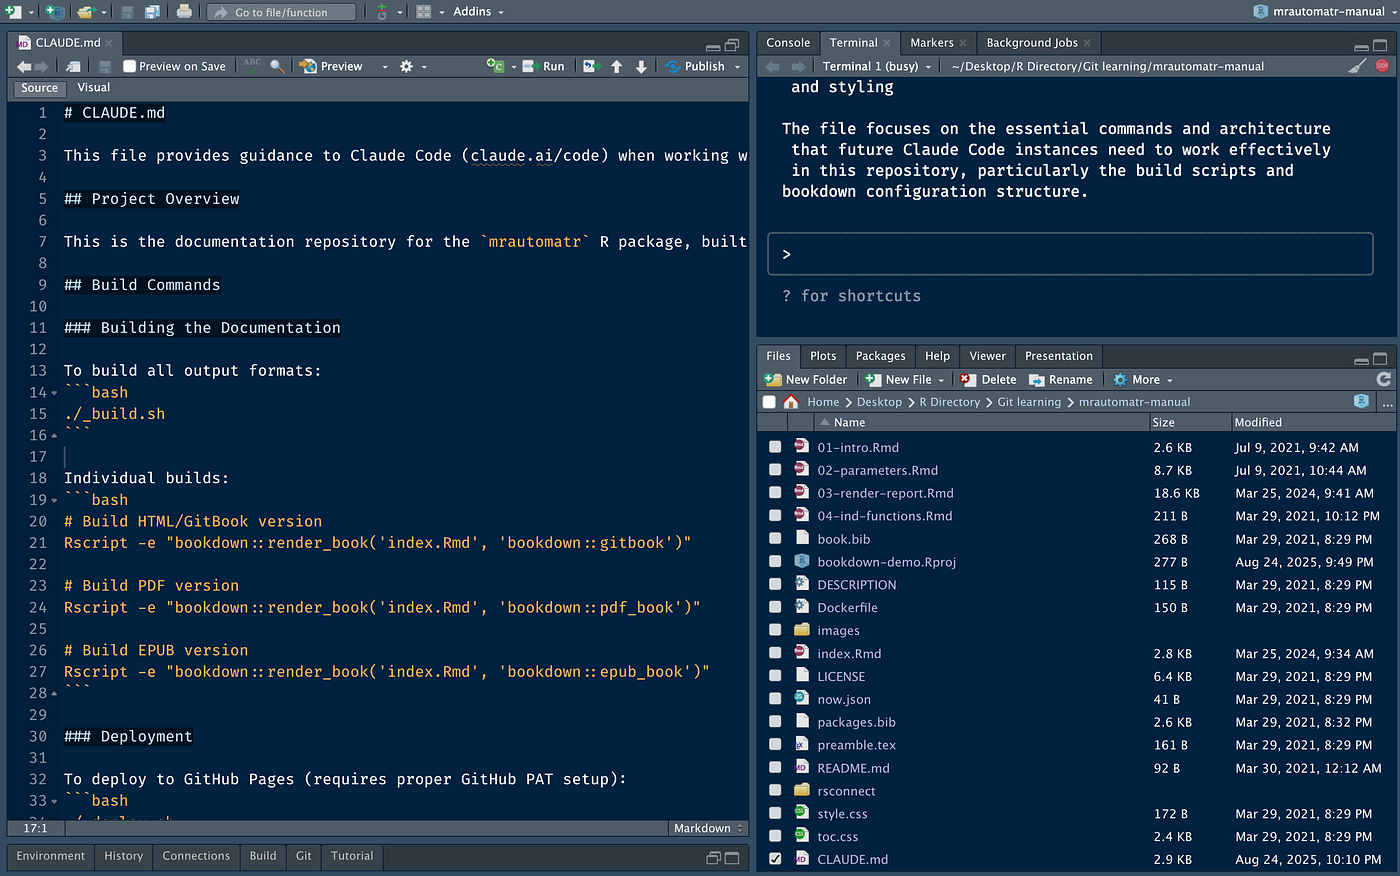
Task: Switch to the Console tab
Action: [788, 43]
